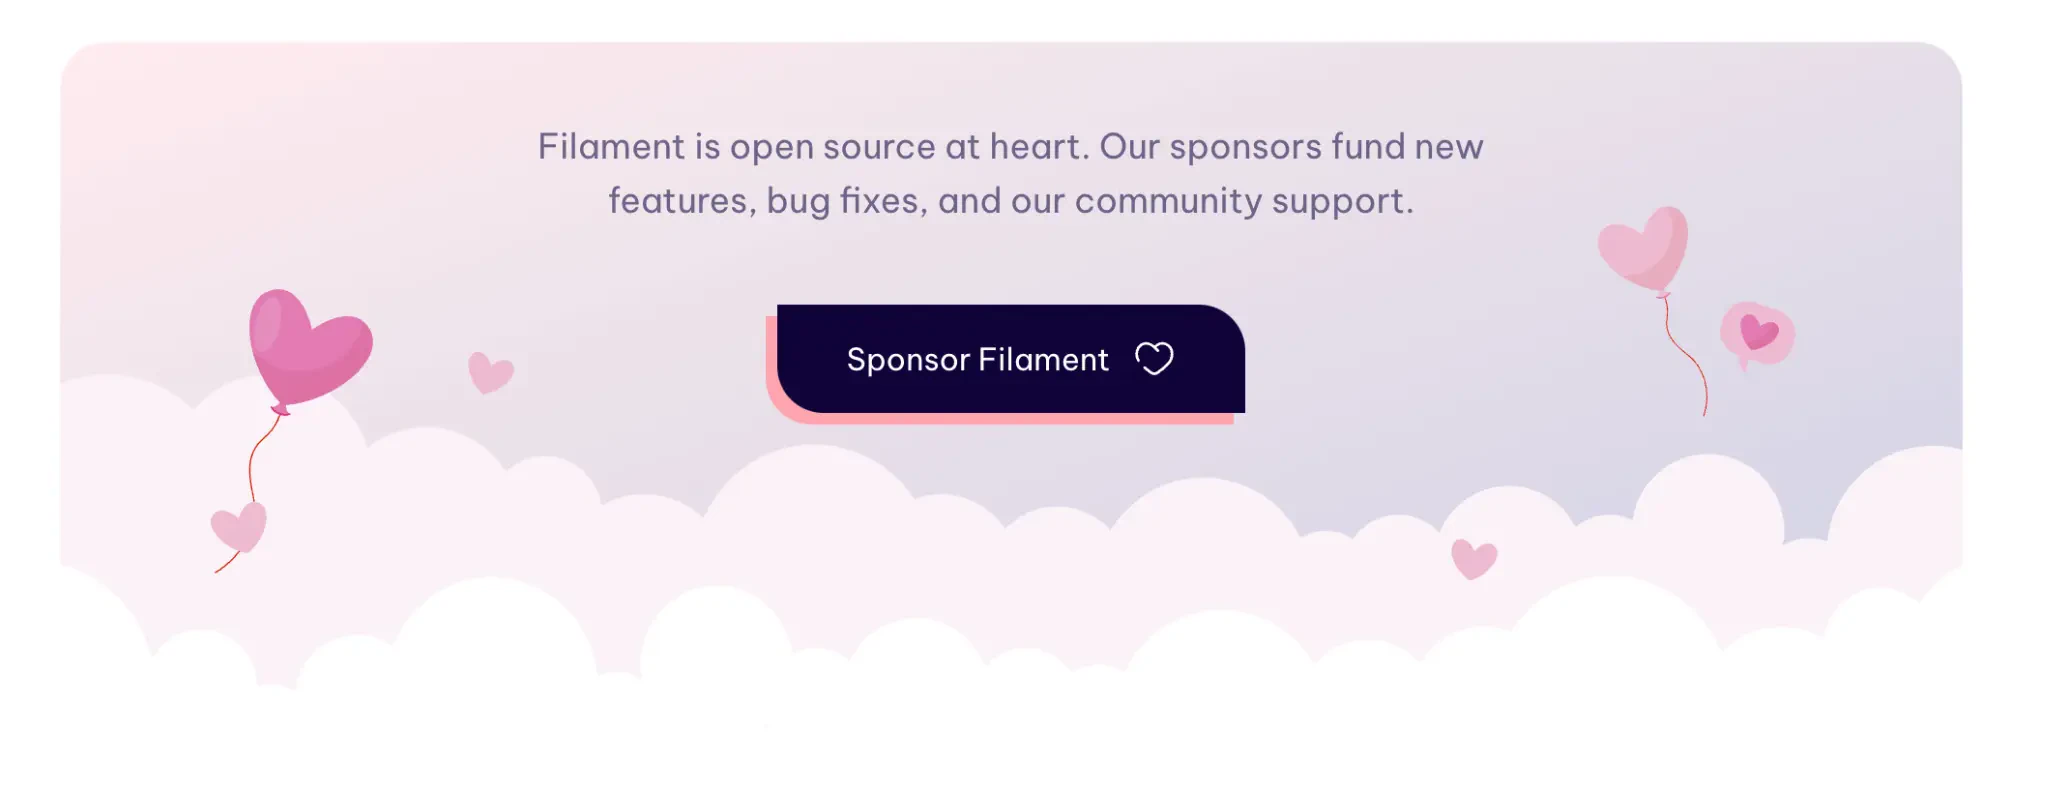This screenshot has height=793, width=2048.
Task: Click the words 'community support' in the text
Action: click(1243, 201)
